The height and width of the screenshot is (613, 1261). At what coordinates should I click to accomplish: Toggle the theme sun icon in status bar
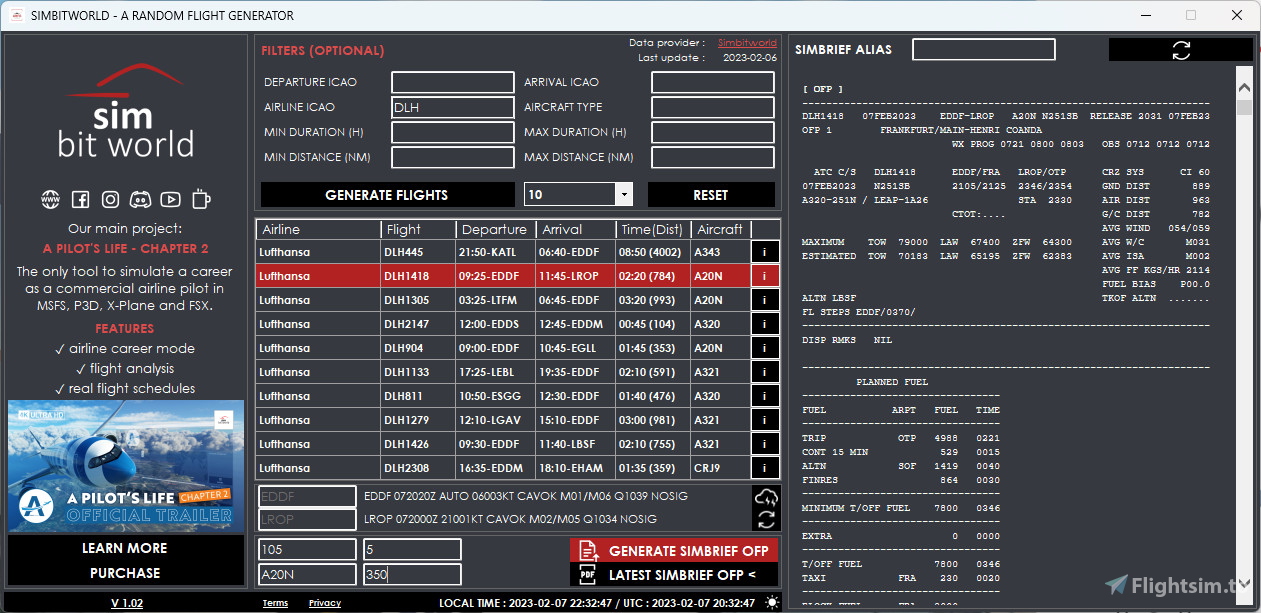pyautogui.click(x=770, y=601)
